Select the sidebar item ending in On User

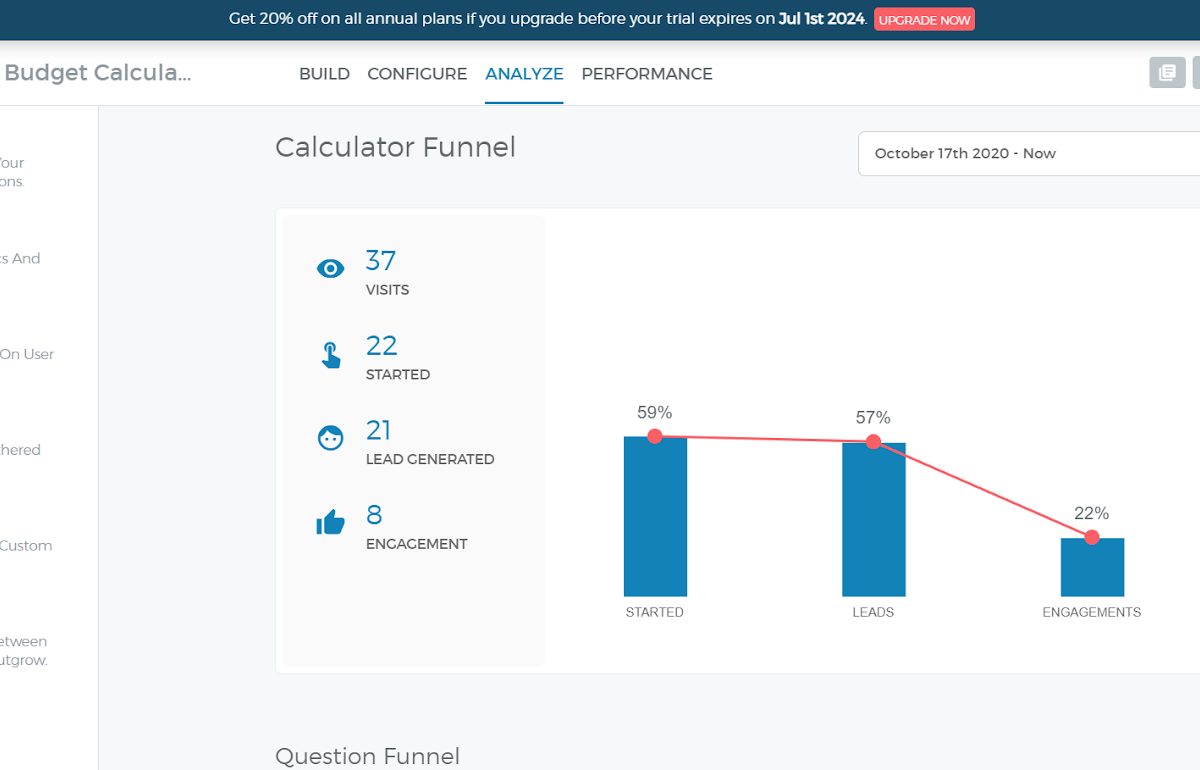coord(27,354)
